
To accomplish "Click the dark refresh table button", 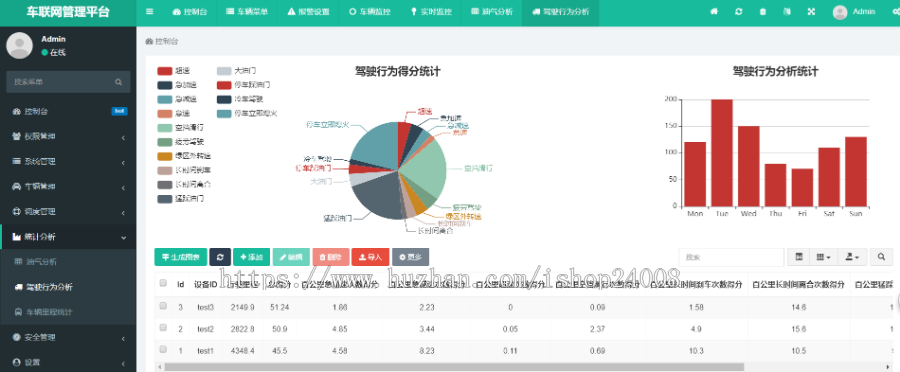I will pos(219,257).
